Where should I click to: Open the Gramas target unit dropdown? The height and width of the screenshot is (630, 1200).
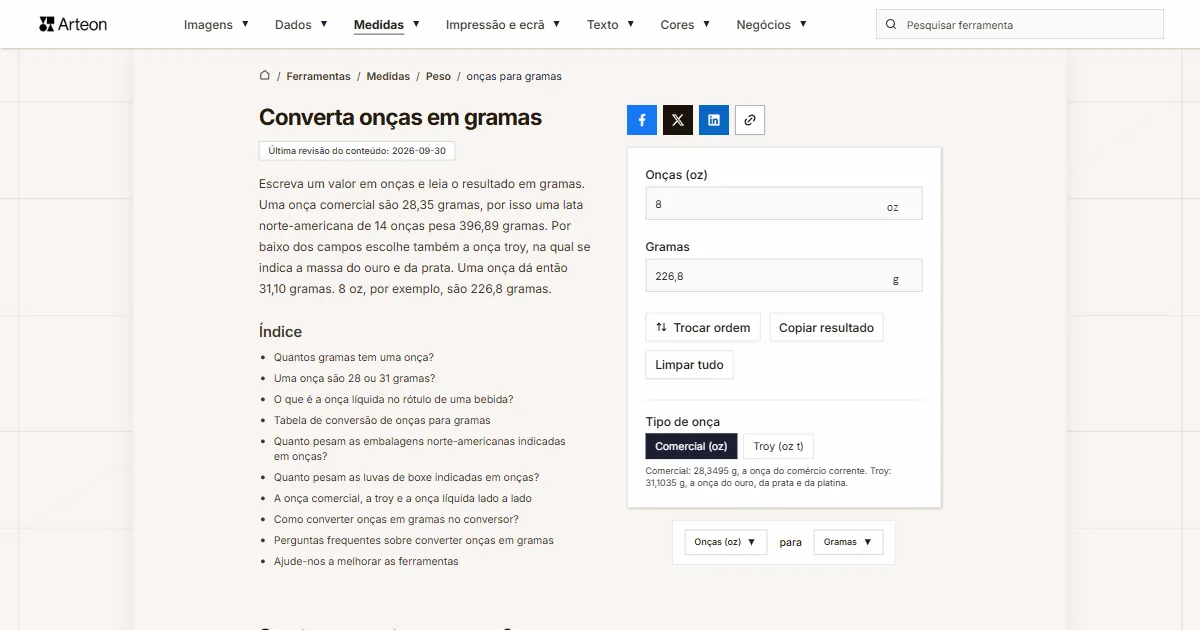848,542
